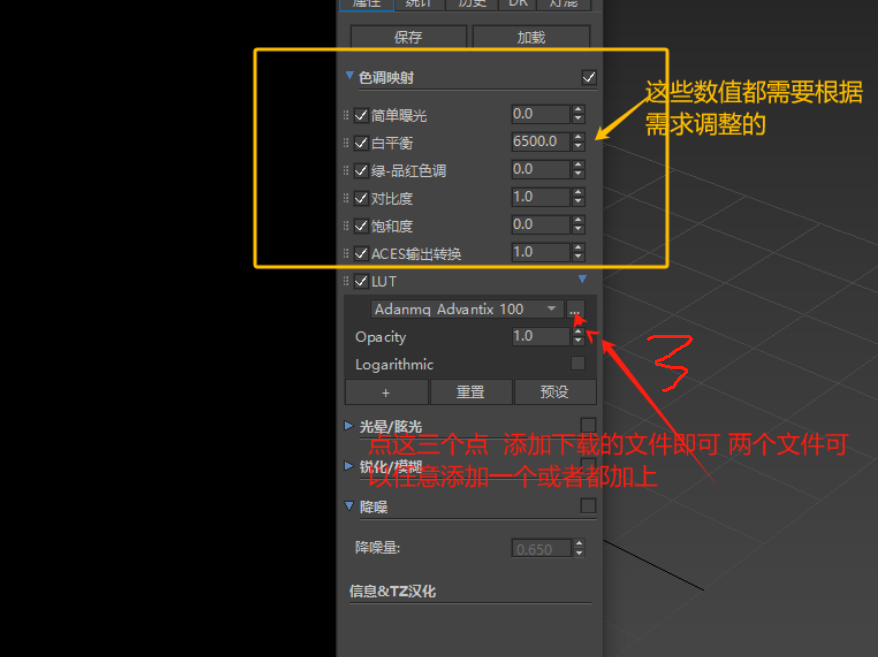
Task: Enable the 降噪 checkbox
Action: pos(588,506)
